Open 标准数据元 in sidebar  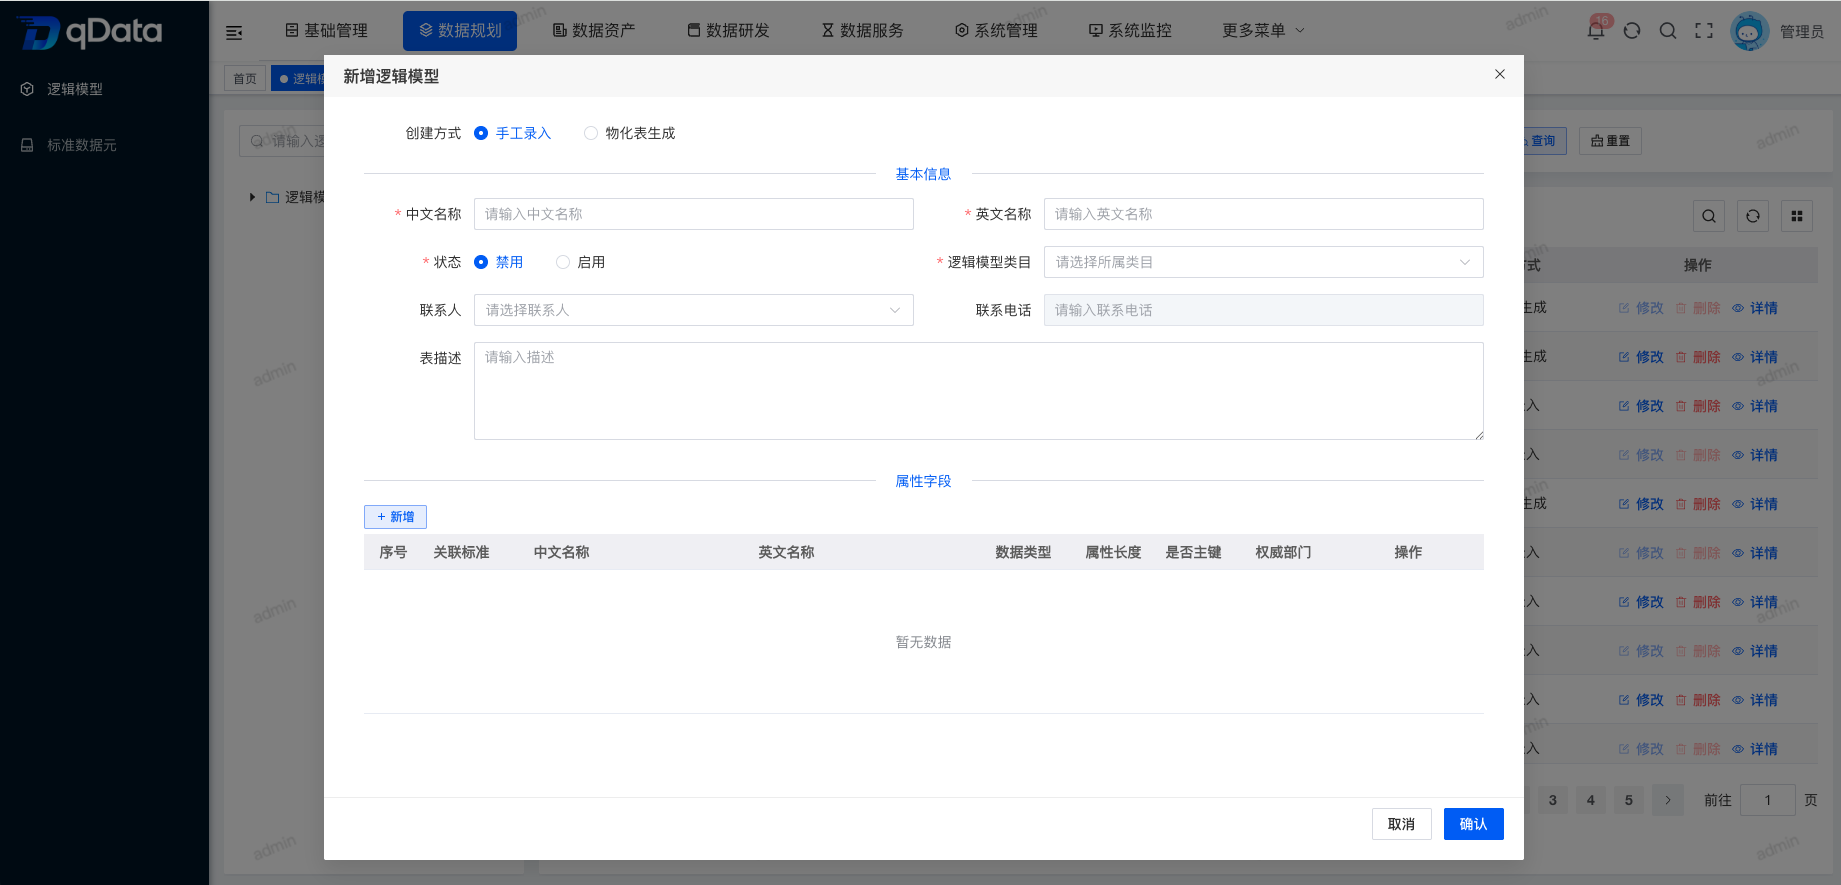82,145
